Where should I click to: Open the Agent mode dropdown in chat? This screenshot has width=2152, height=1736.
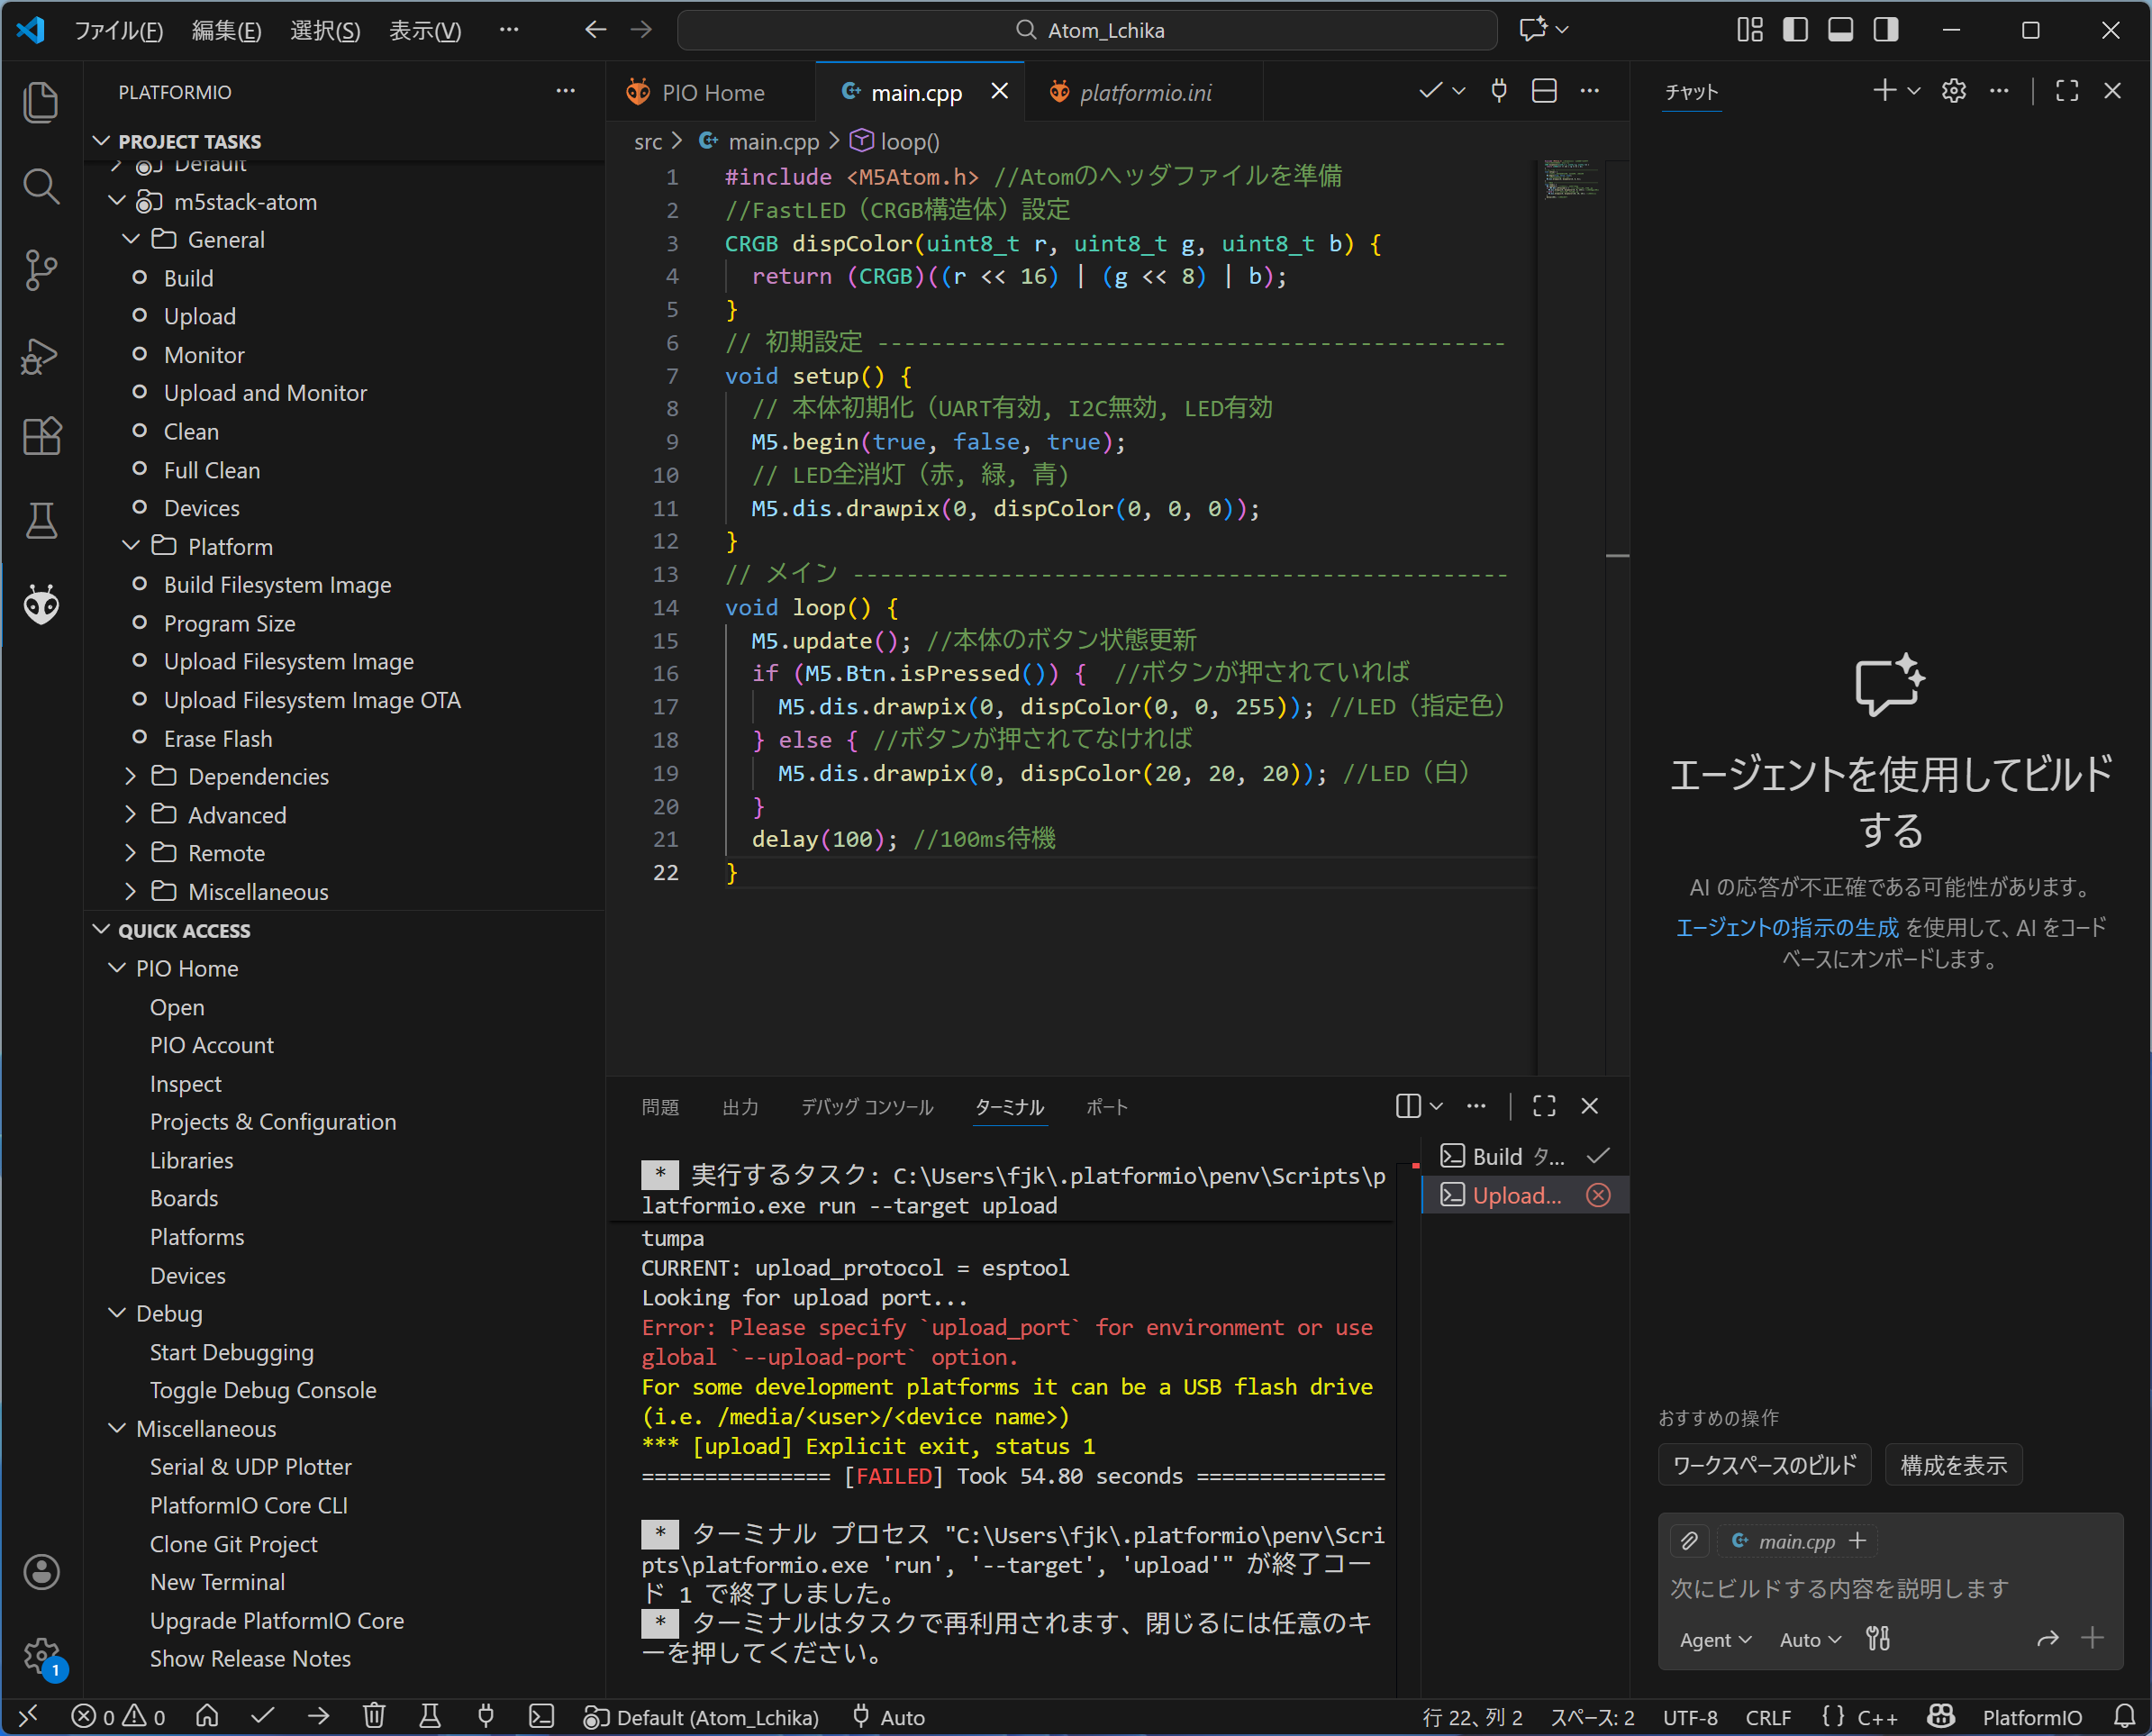1714,1640
